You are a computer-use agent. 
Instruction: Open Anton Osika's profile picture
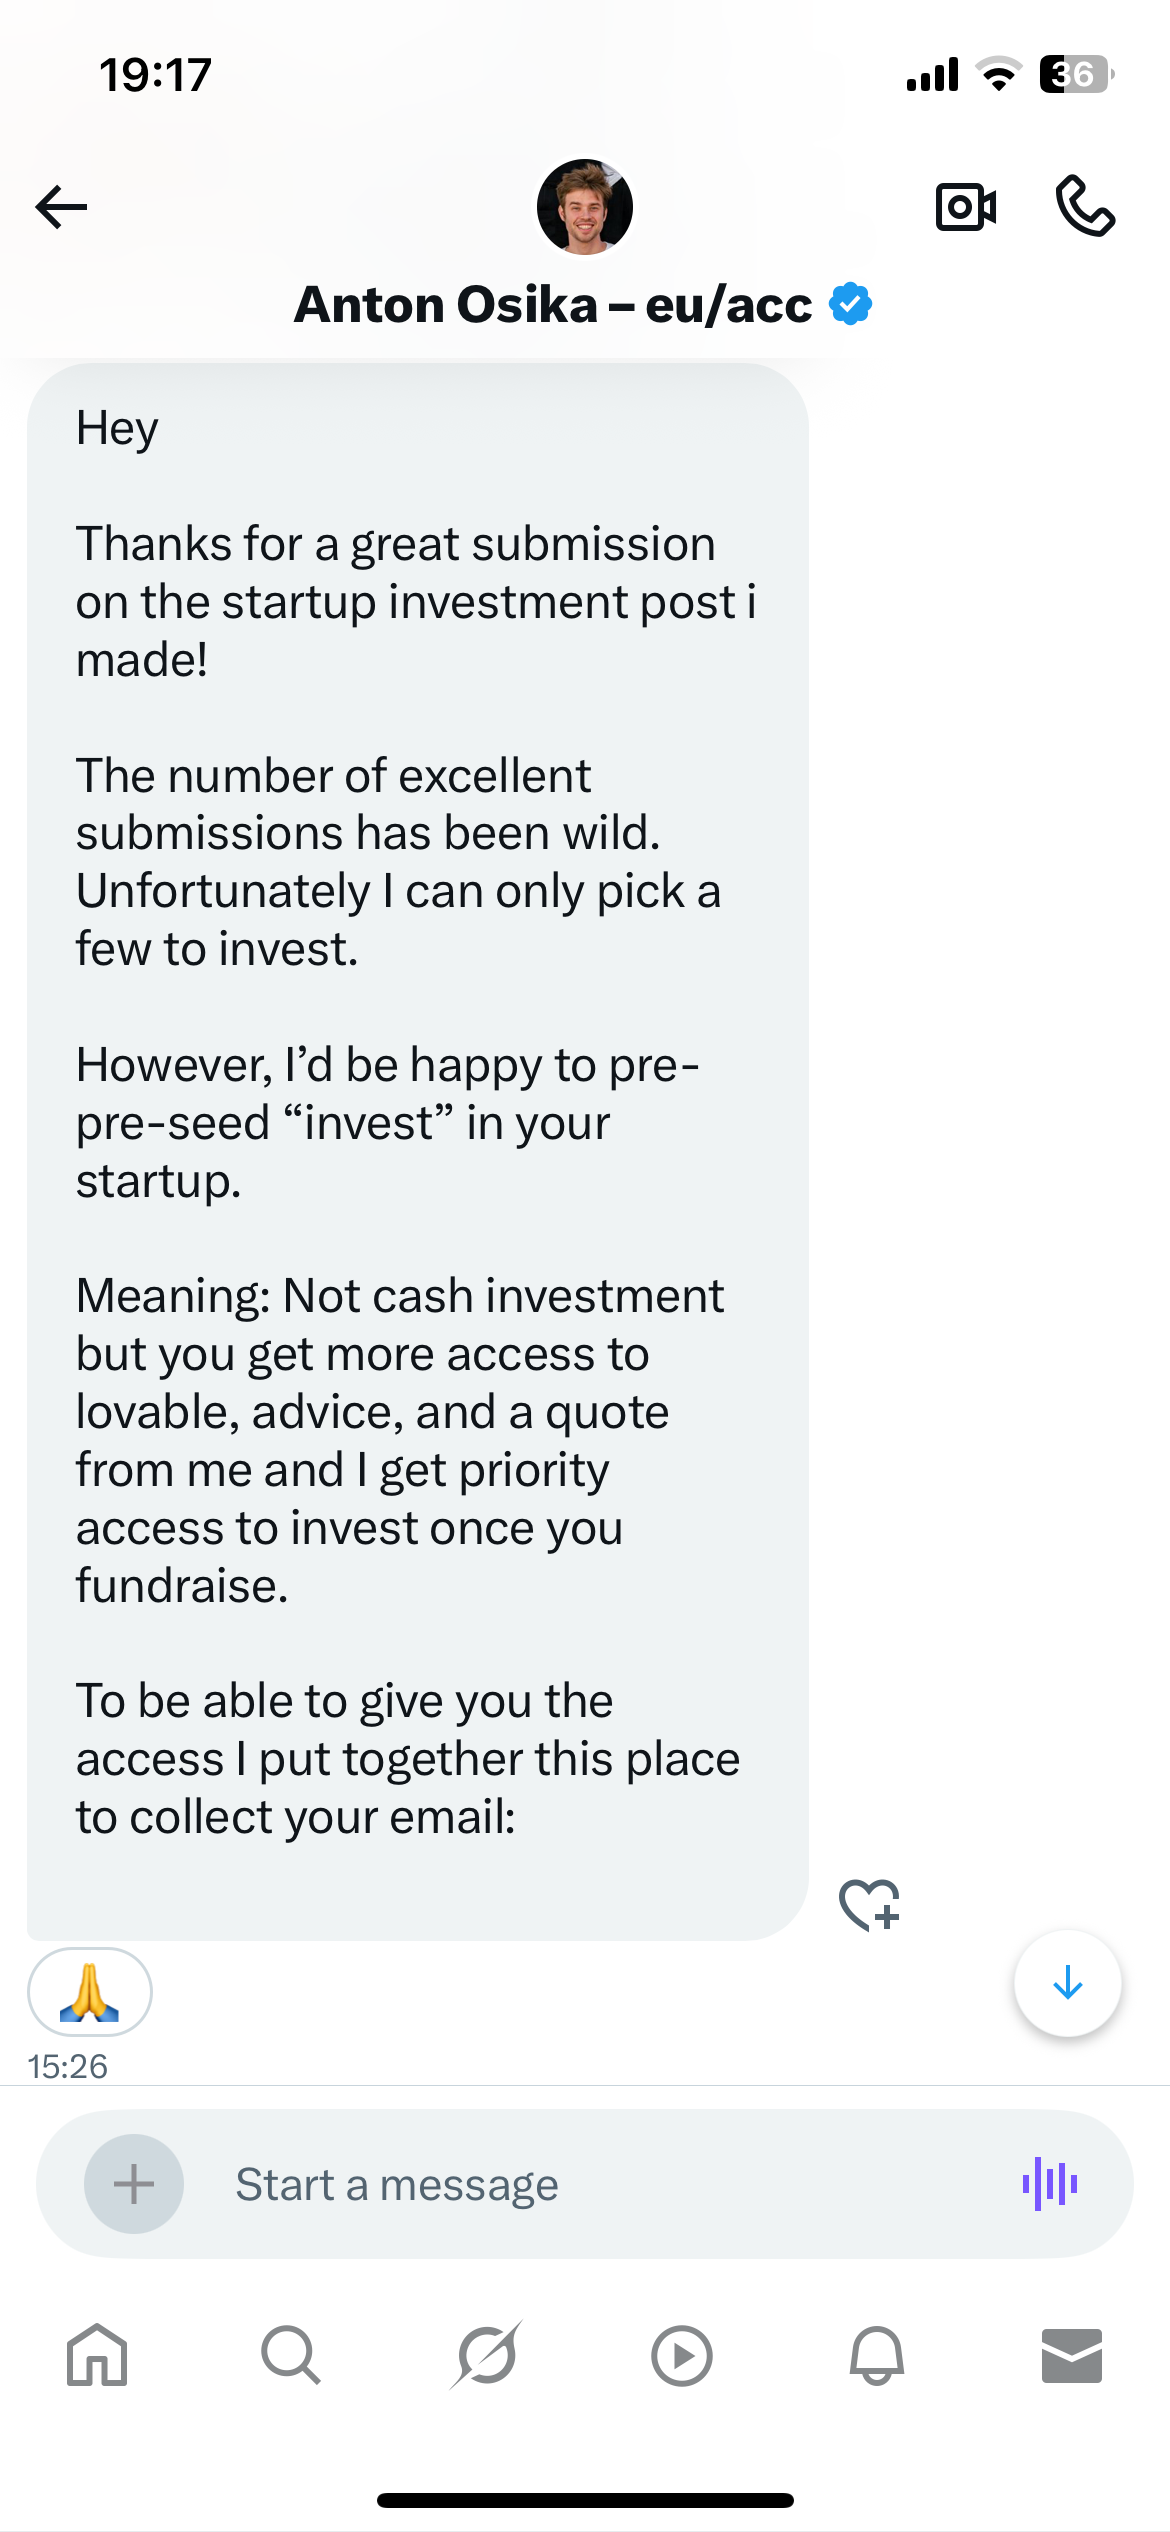click(585, 207)
